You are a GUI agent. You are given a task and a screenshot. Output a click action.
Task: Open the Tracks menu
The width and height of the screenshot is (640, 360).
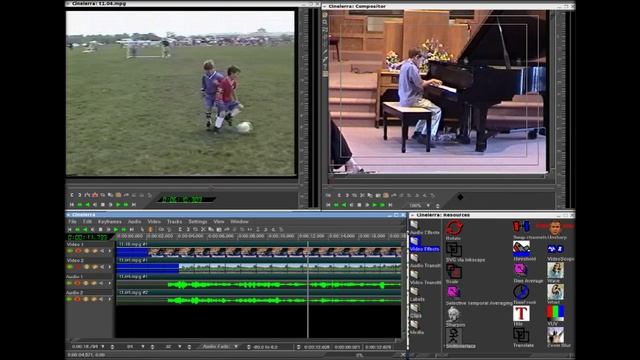click(174, 222)
